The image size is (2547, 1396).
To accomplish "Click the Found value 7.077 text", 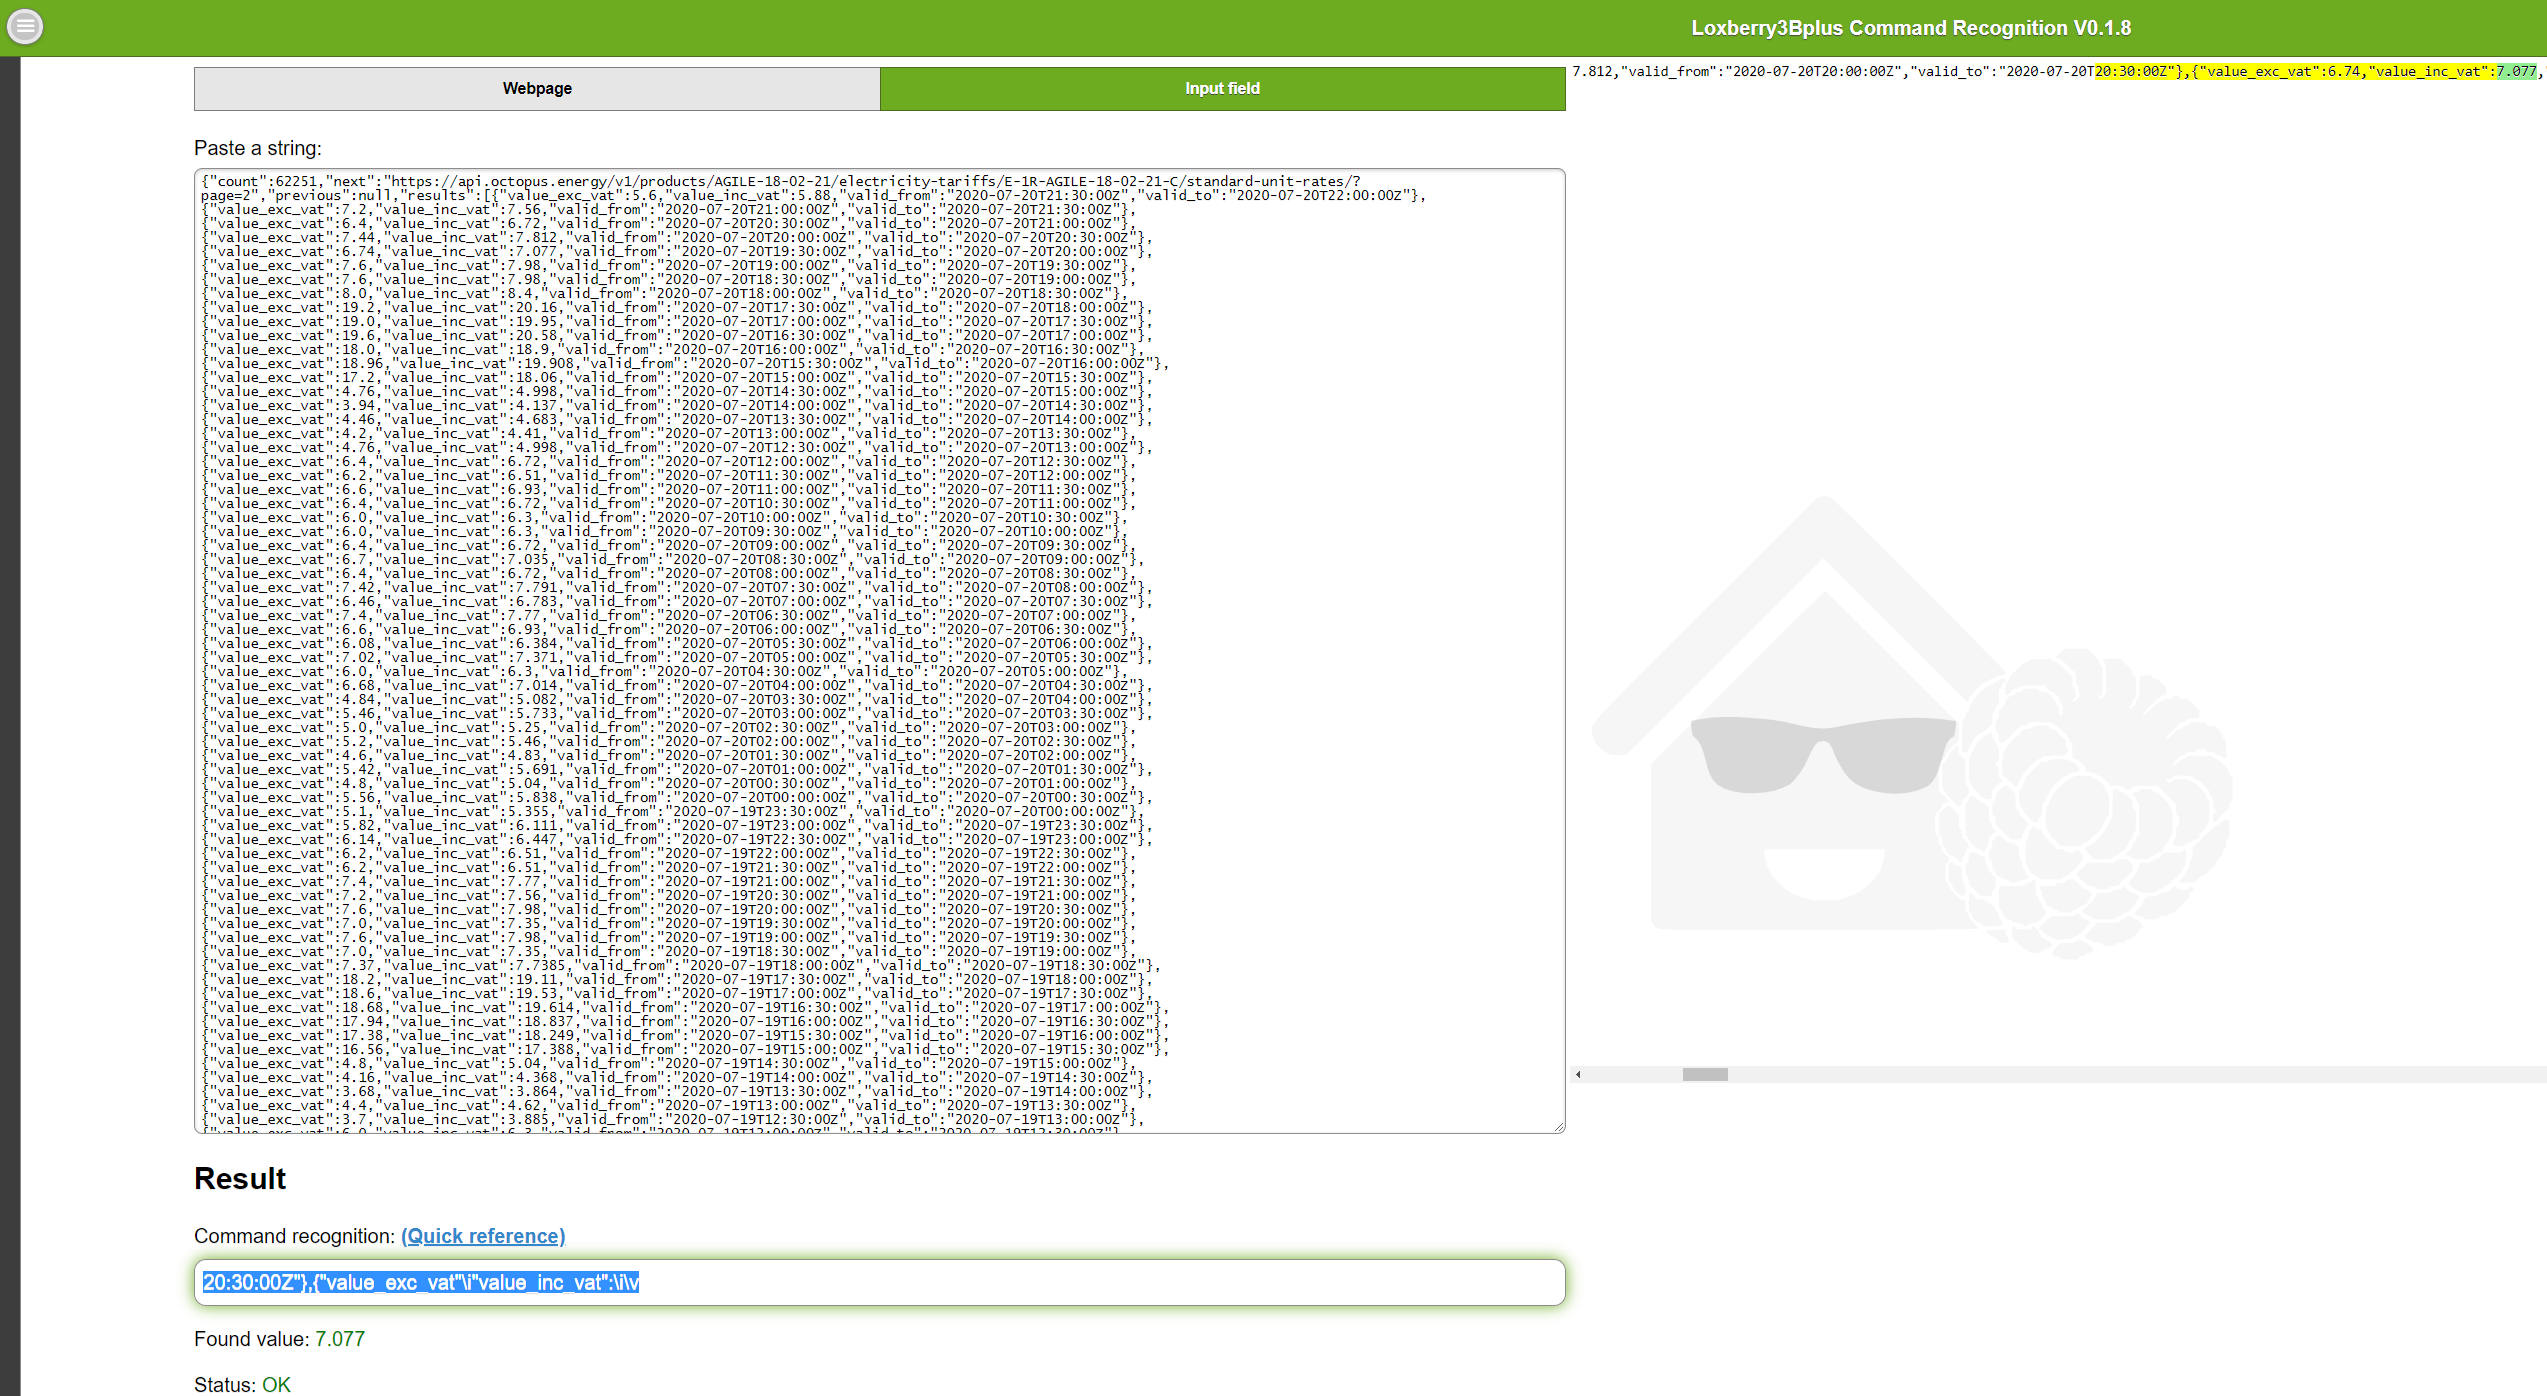I will 340,1339.
